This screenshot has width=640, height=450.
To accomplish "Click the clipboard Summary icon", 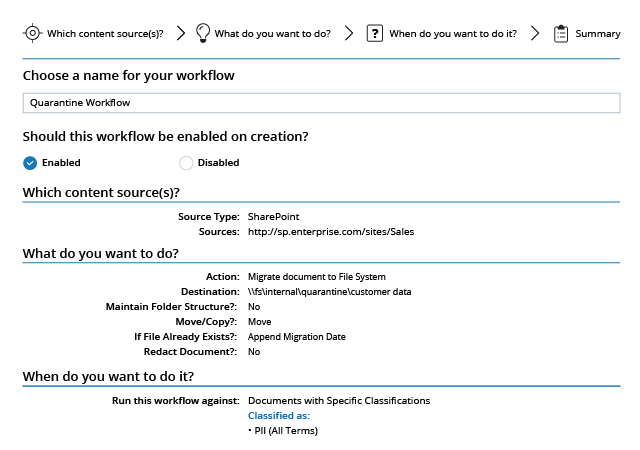I will coord(561,33).
